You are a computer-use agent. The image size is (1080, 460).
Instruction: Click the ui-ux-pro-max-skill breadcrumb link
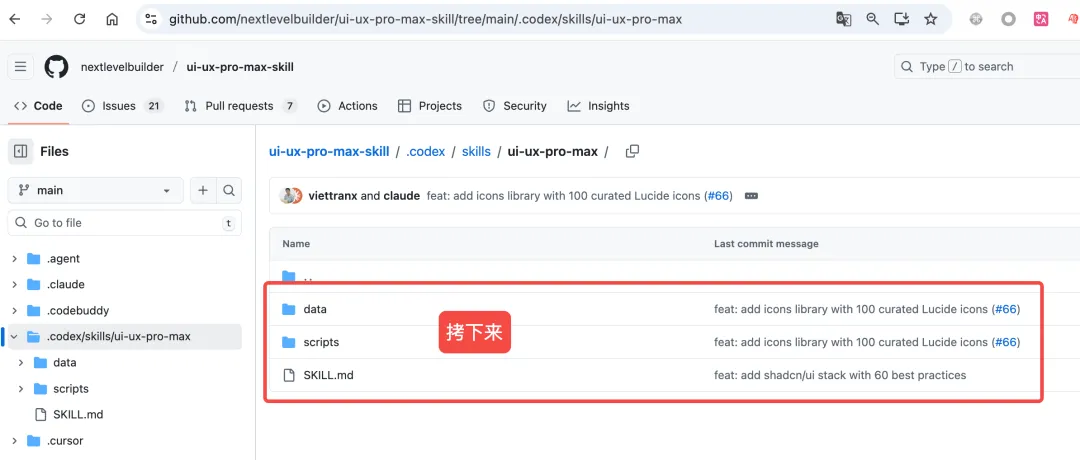pyautogui.click(x=329, y=152)
